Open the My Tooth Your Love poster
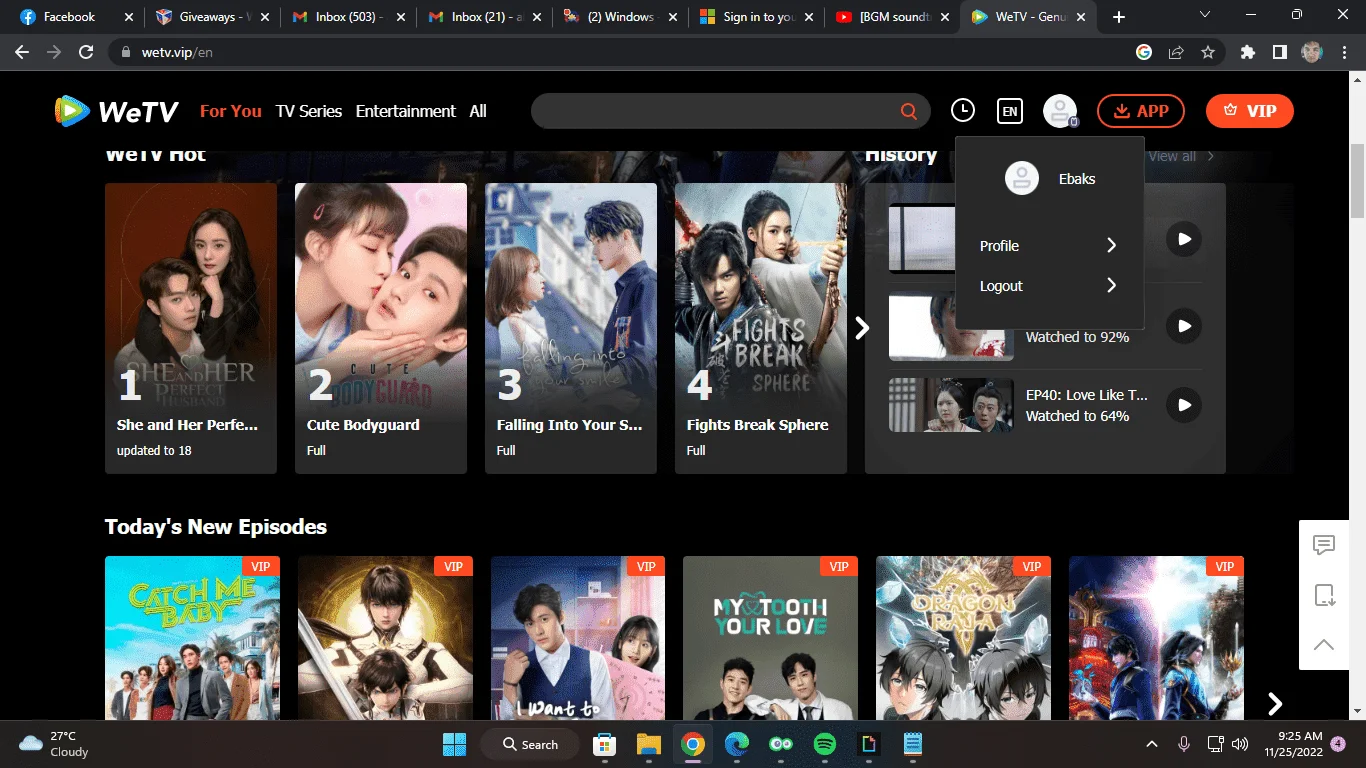 tap(770, 638)
